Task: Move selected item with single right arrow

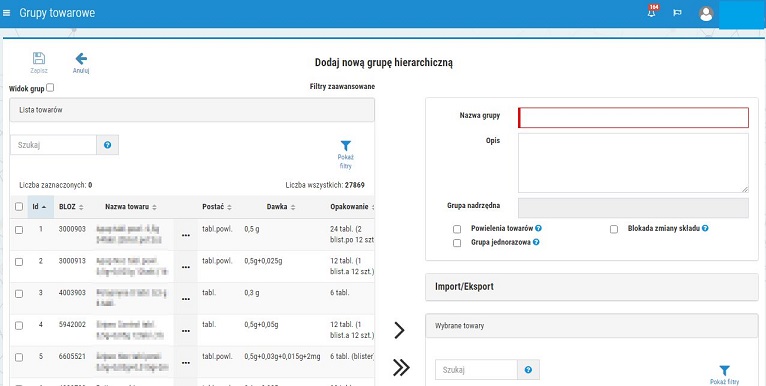Action: click(400, 331)
